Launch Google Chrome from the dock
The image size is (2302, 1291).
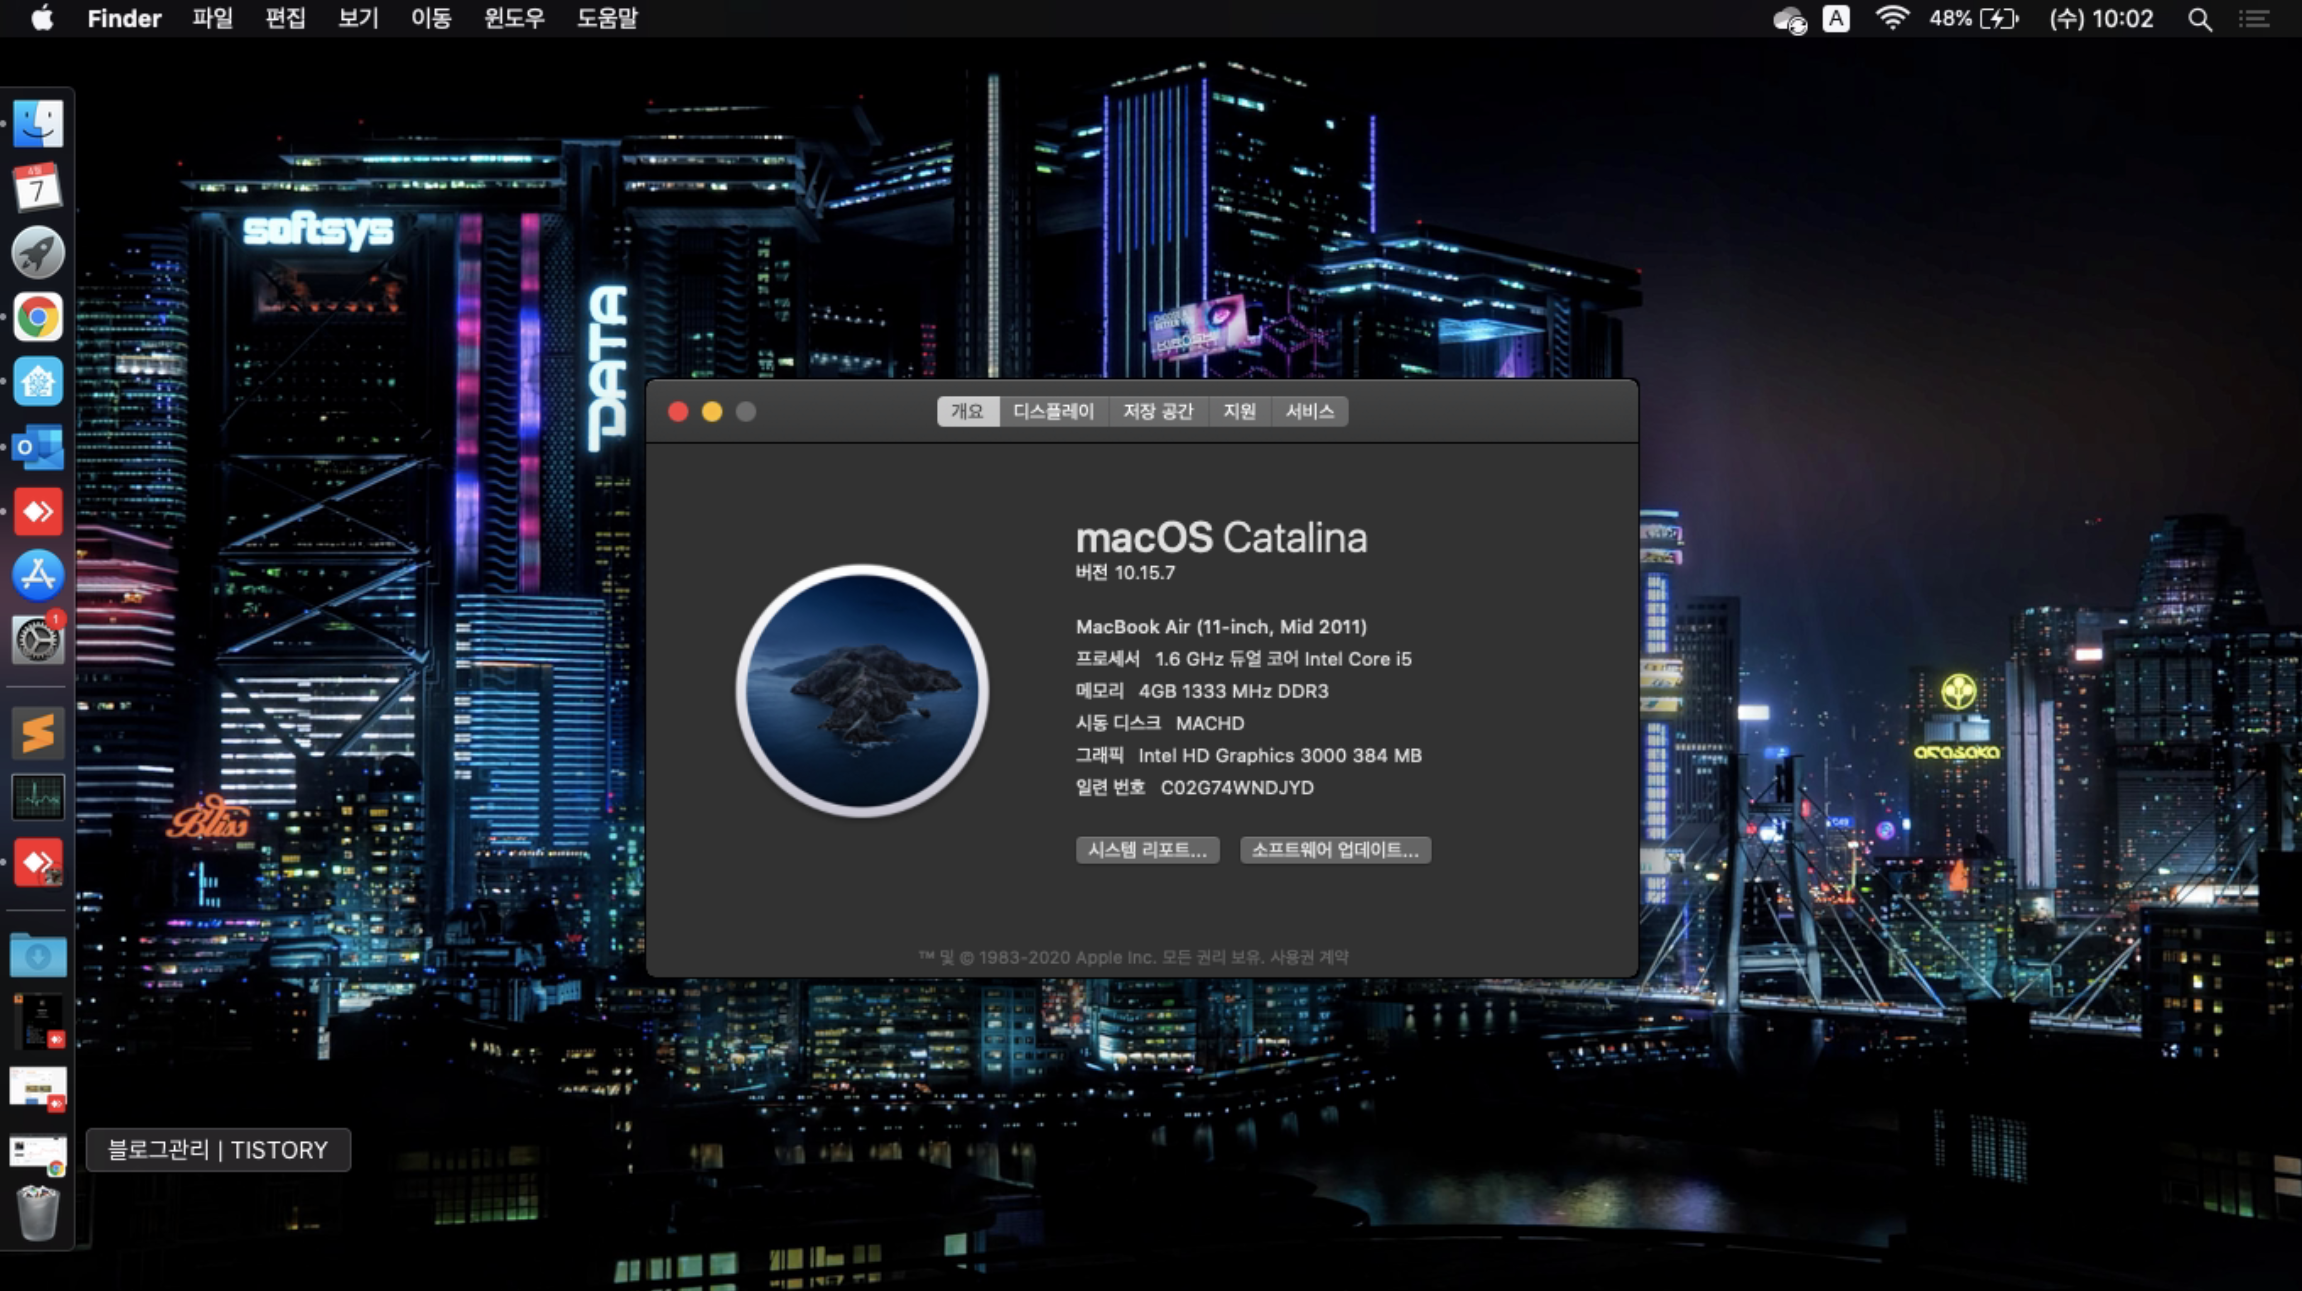point(38,318)
